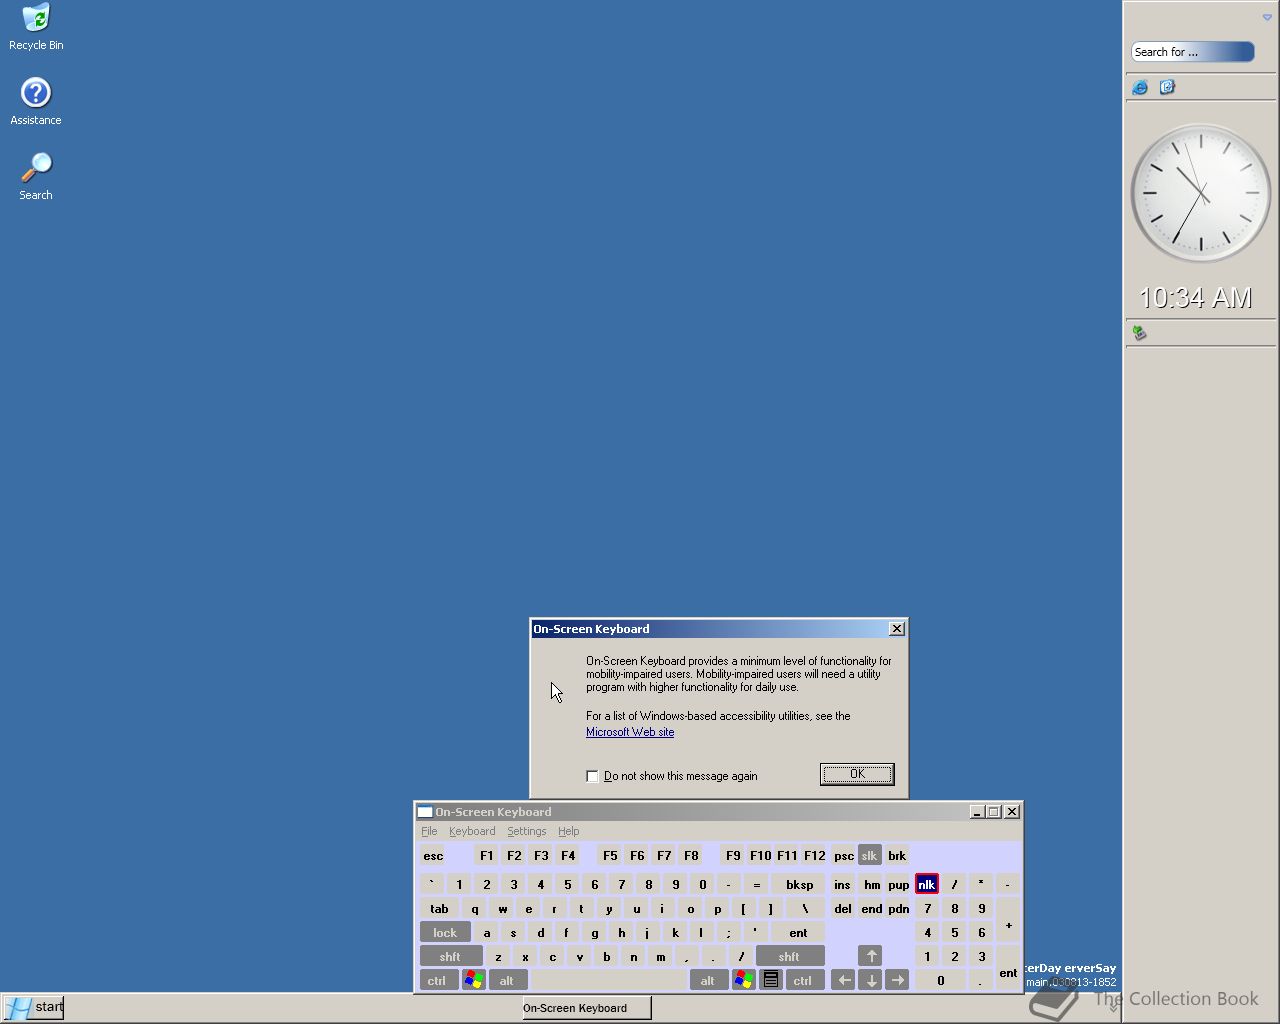This screenshot has height=1024, width=1280.
Task: Click the backslash key
Action: tap(804, 908)
